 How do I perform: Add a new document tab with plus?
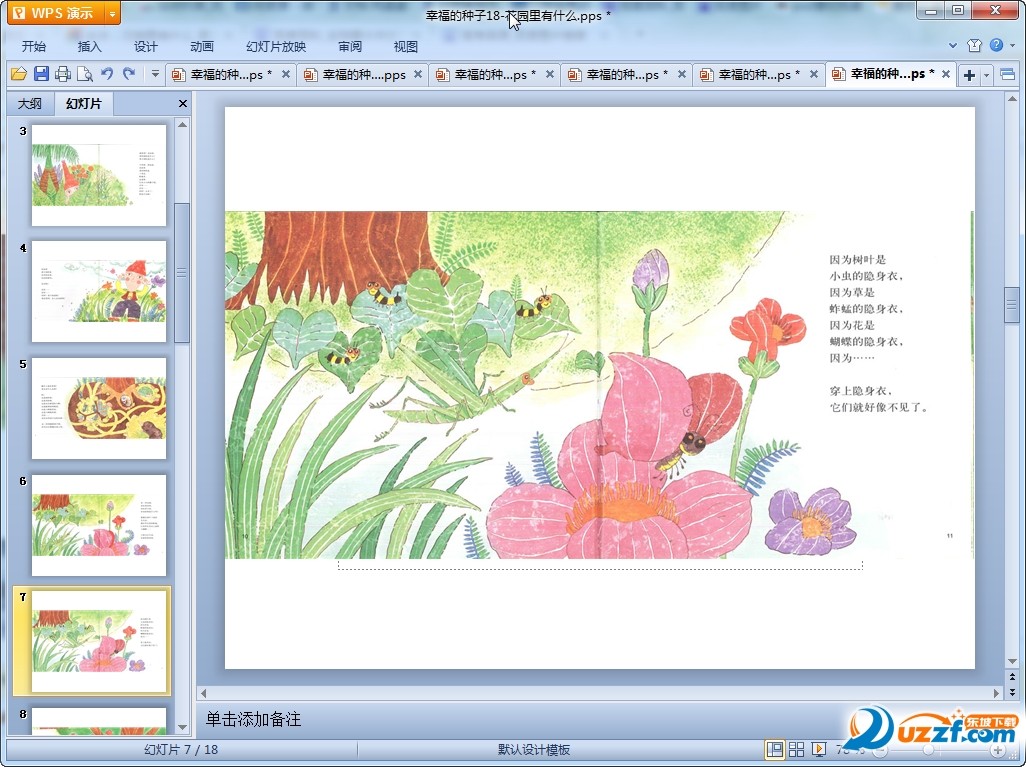click(969, 75)
